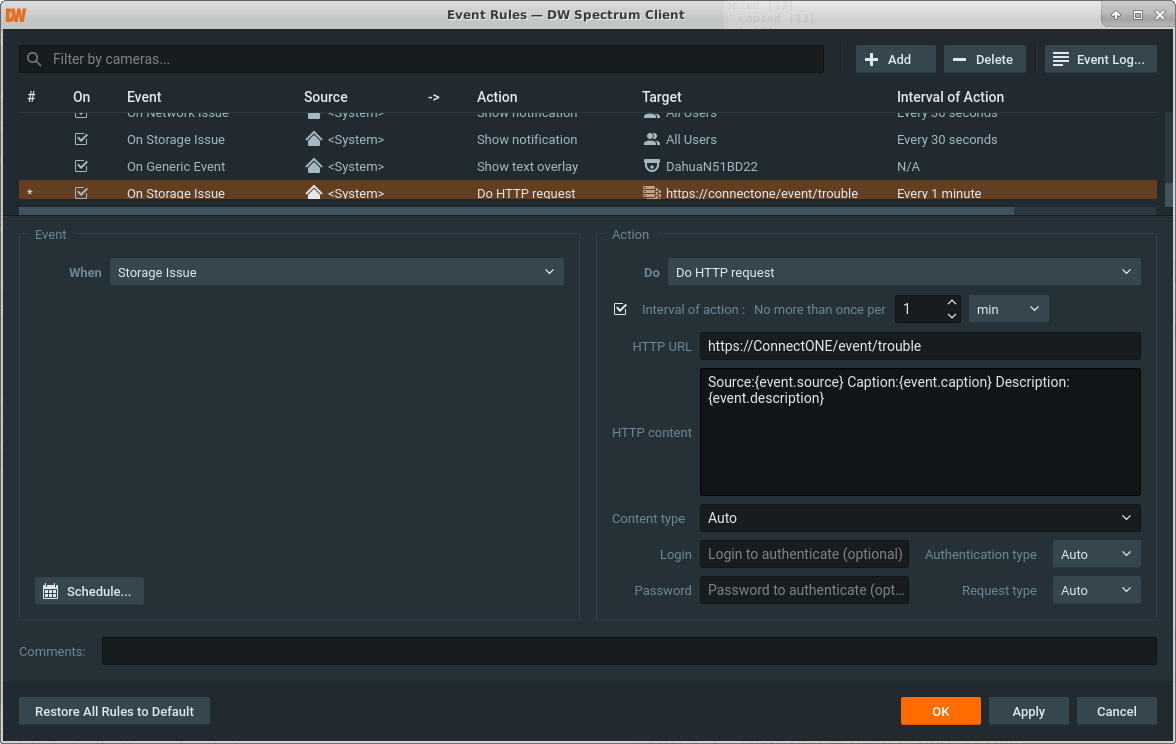Open the When event type dropdown
Screen dimensions: 1176x744
pyautogui.click(x=336, y=272)
